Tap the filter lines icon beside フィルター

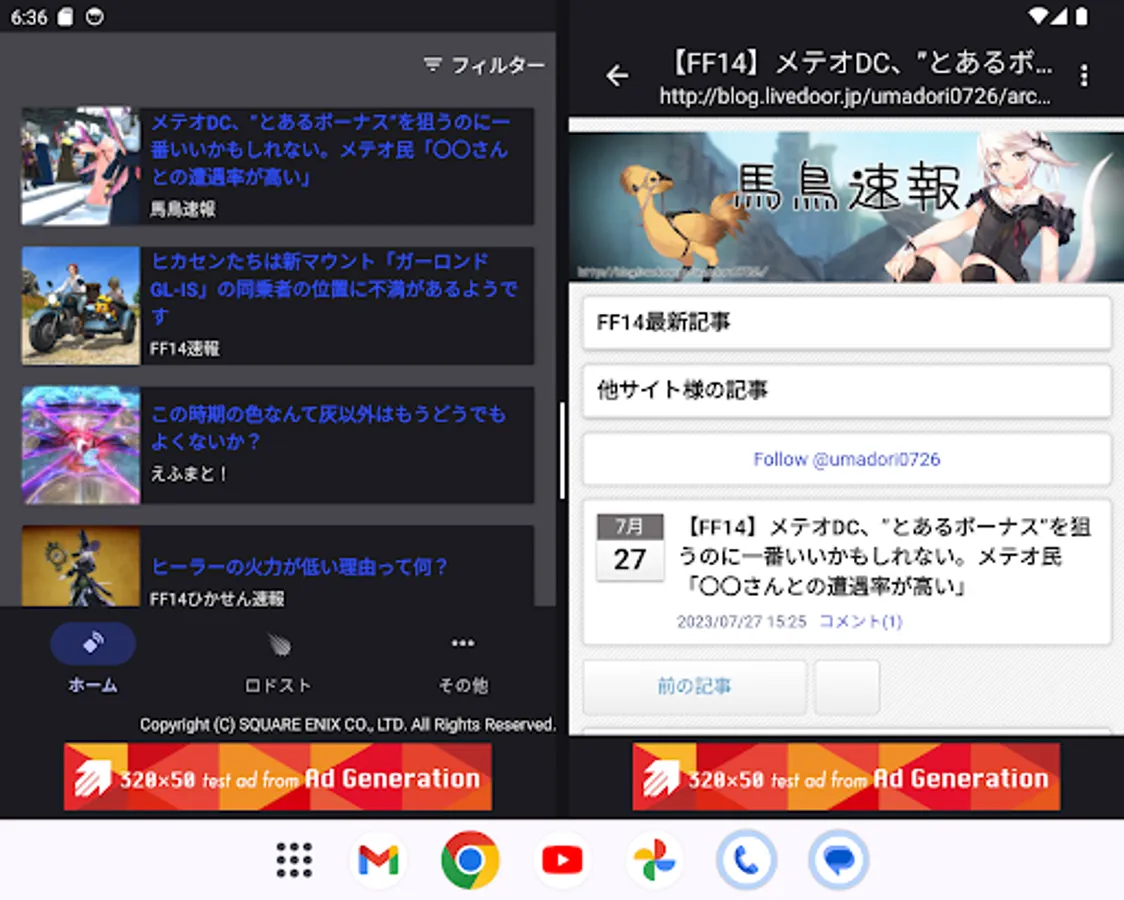click(432, 64)
